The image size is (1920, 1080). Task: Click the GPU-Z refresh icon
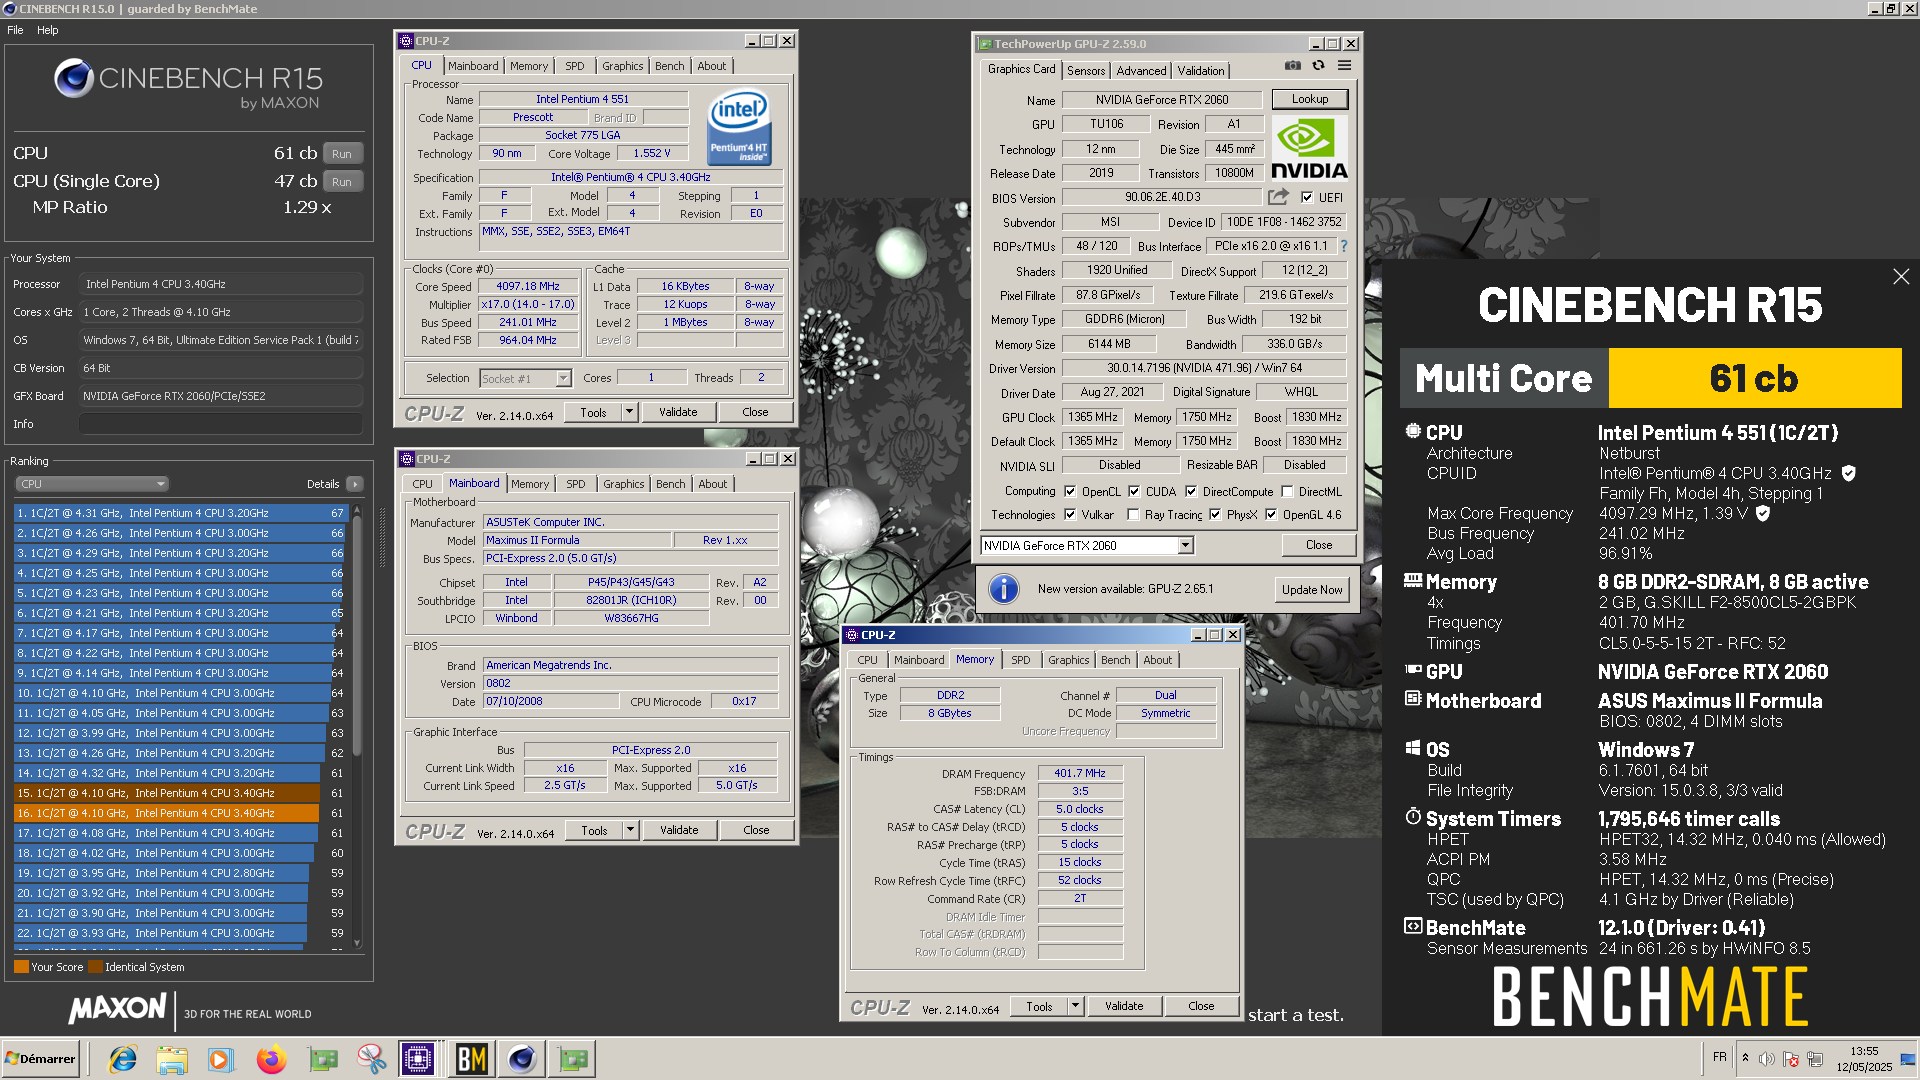pyautogui.click(x=1318, y=66)
